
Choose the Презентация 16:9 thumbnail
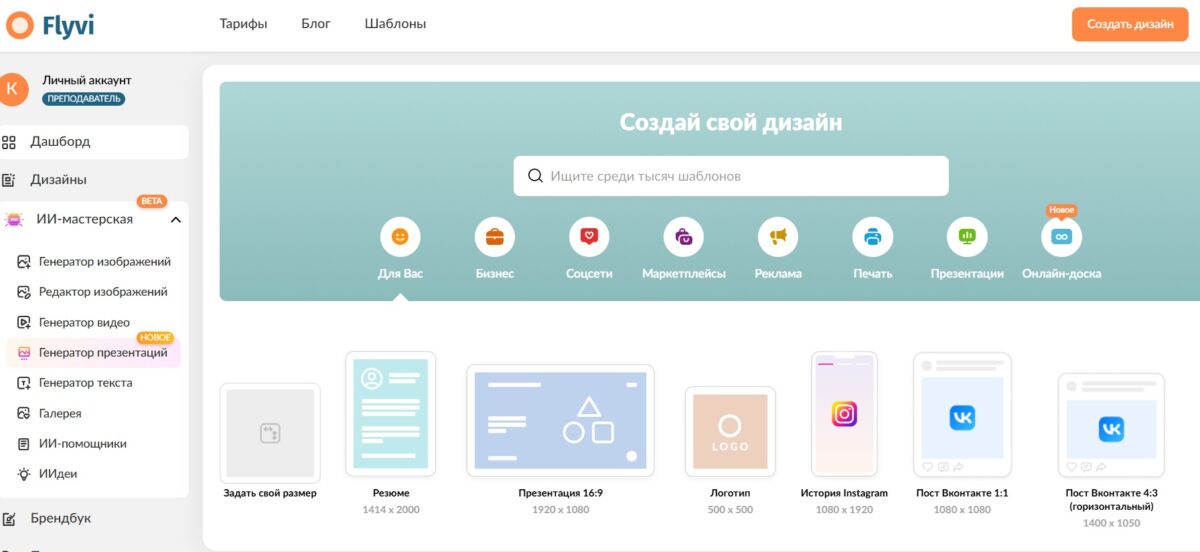pos(560,420)
